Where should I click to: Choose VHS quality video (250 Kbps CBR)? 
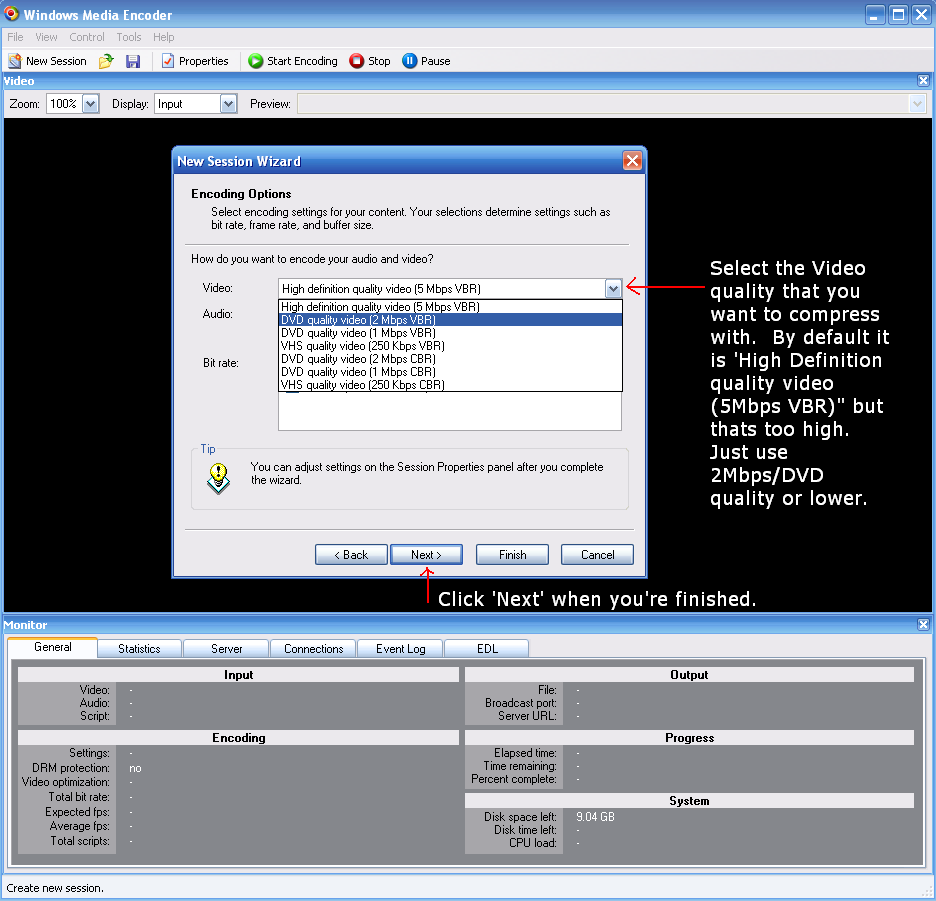pos(362,385)
